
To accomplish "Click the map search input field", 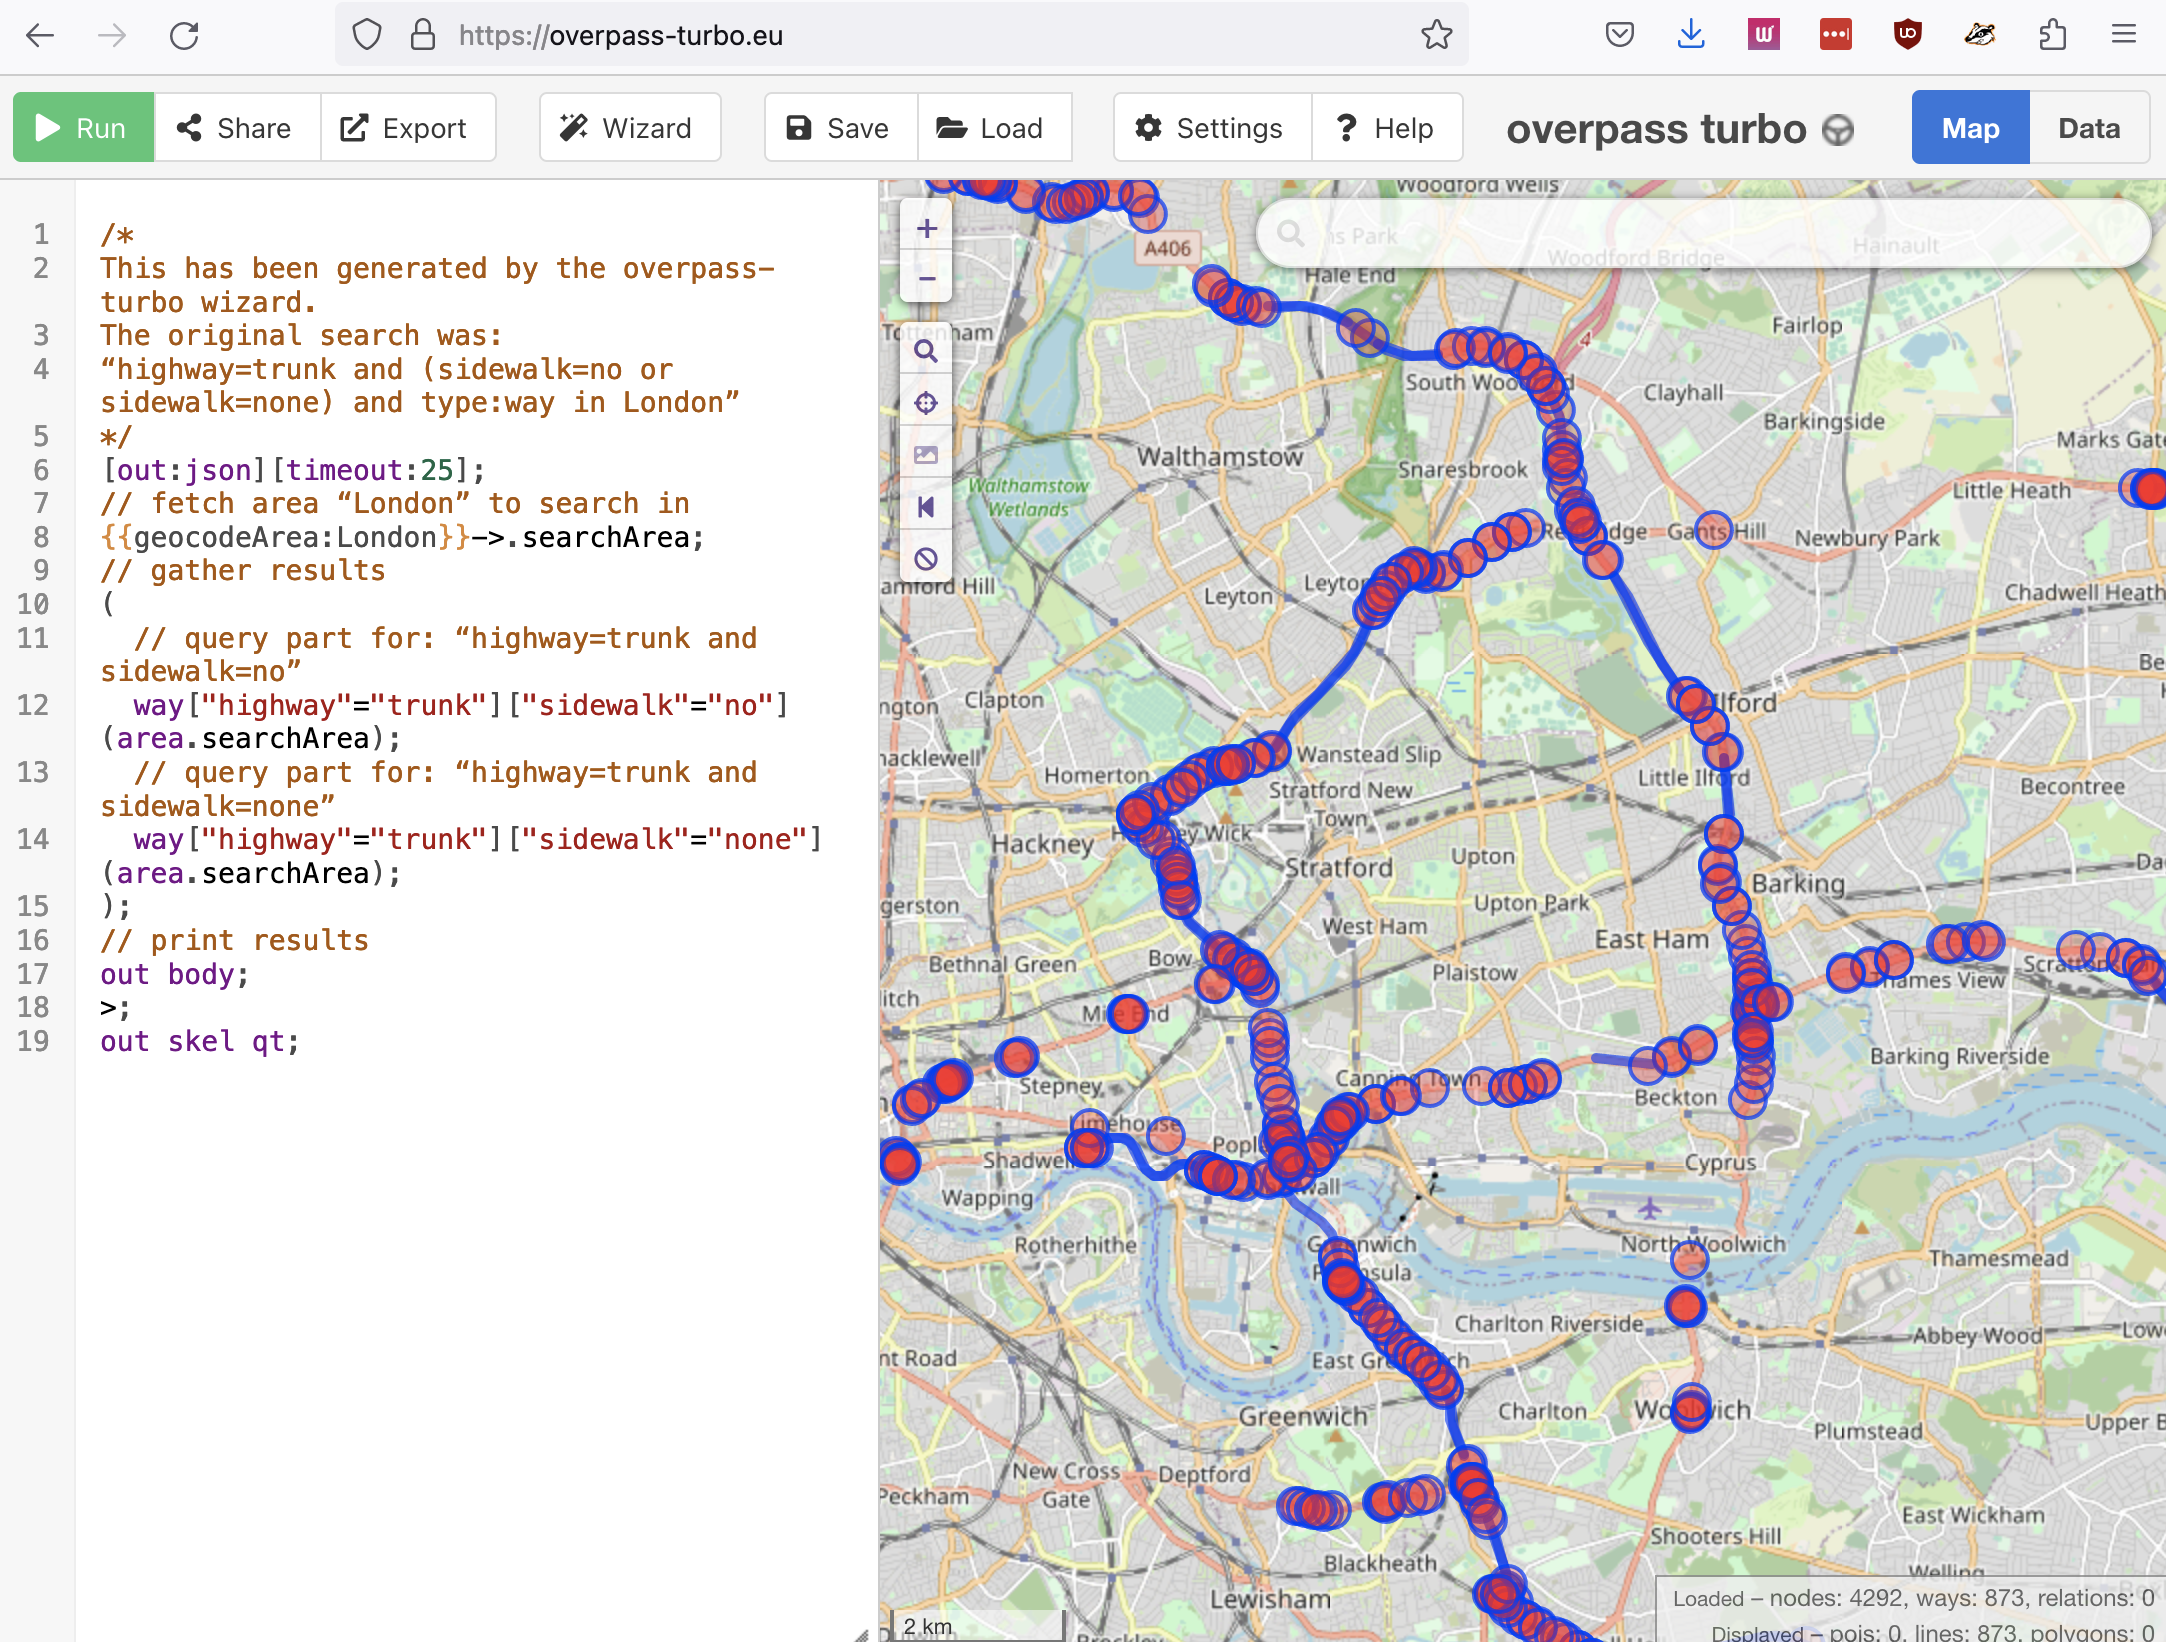I will (x=1703, y=234).
